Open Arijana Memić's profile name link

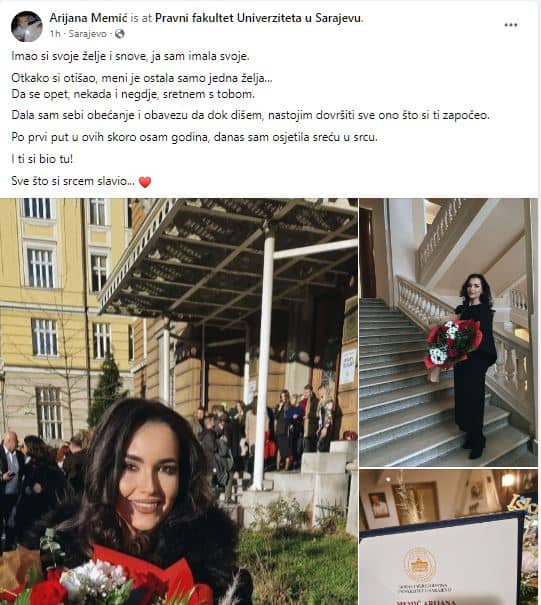89,18
